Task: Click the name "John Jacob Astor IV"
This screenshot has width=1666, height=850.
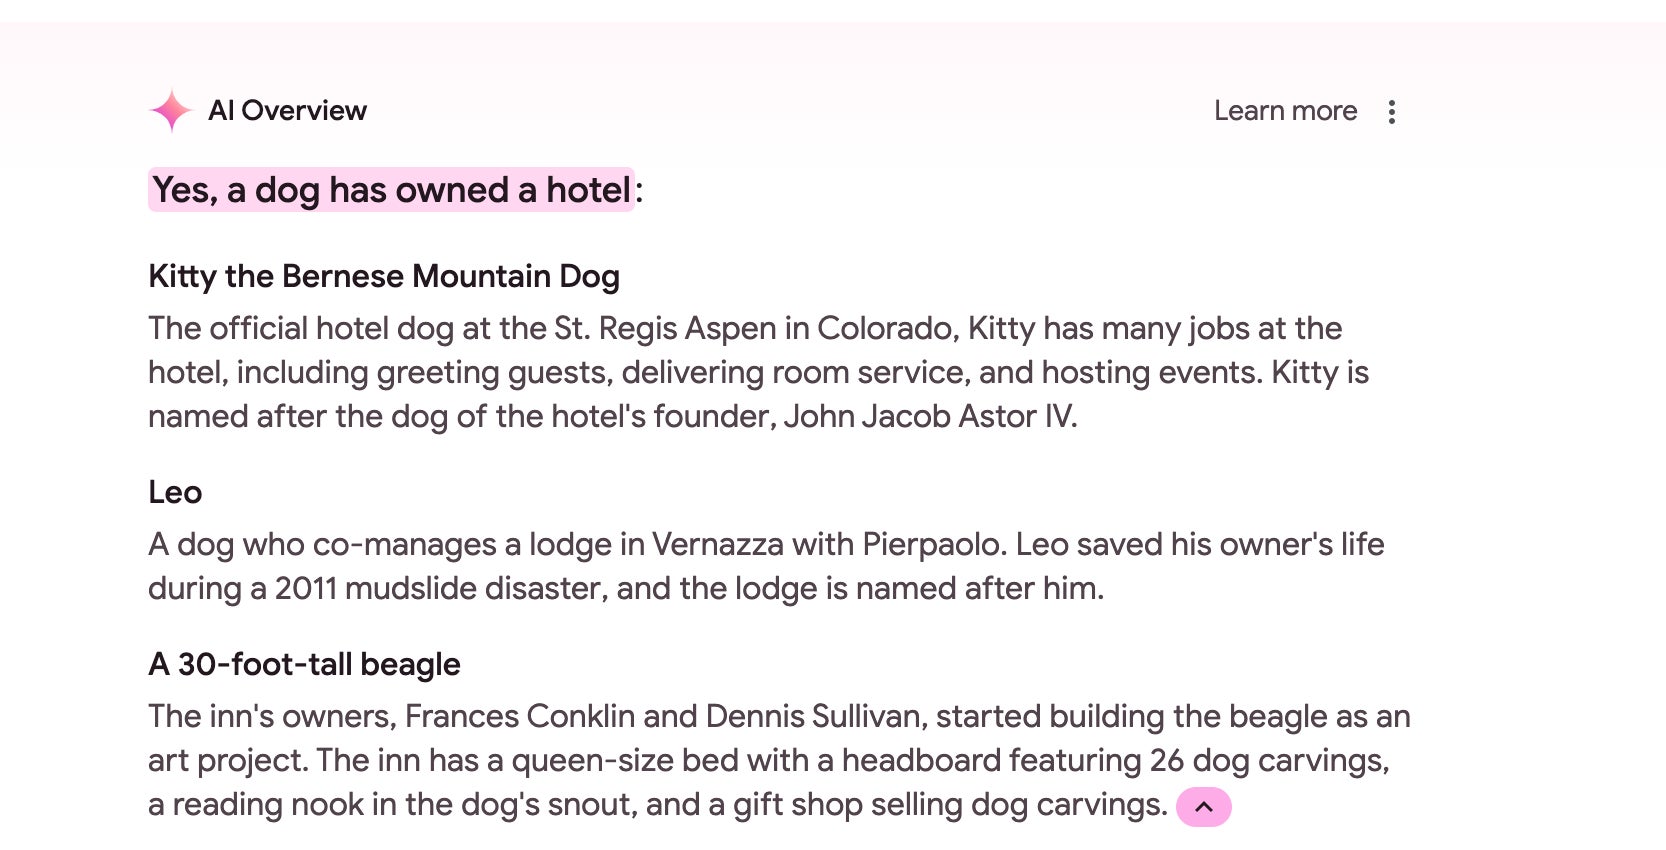Action: pos(928,416)
